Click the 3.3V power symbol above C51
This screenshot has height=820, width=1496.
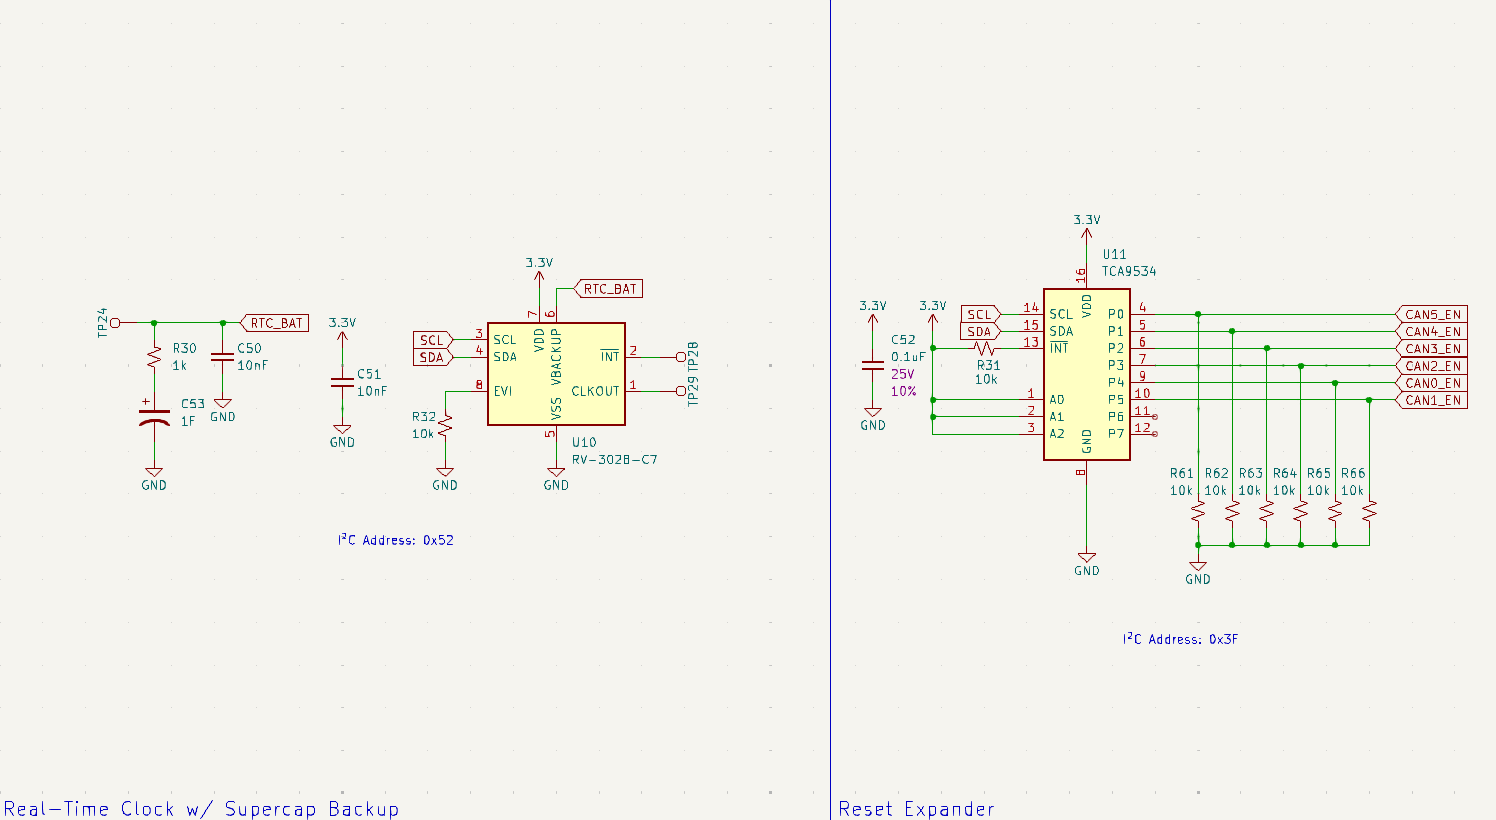[342, 331]
